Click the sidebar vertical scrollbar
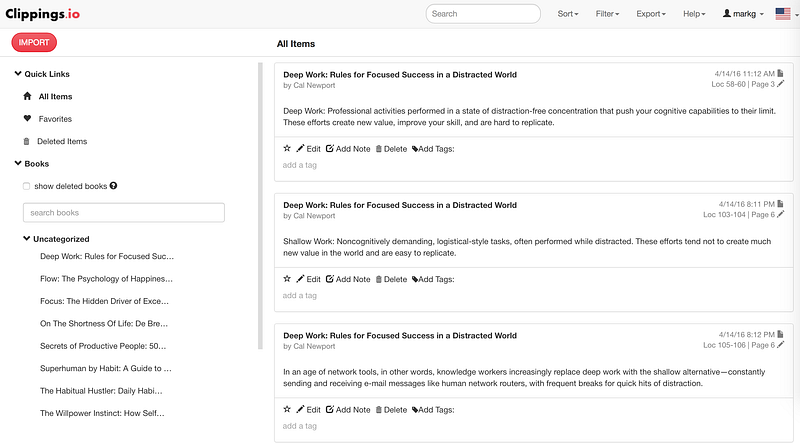The image size is (800, 448). point(260,206)
